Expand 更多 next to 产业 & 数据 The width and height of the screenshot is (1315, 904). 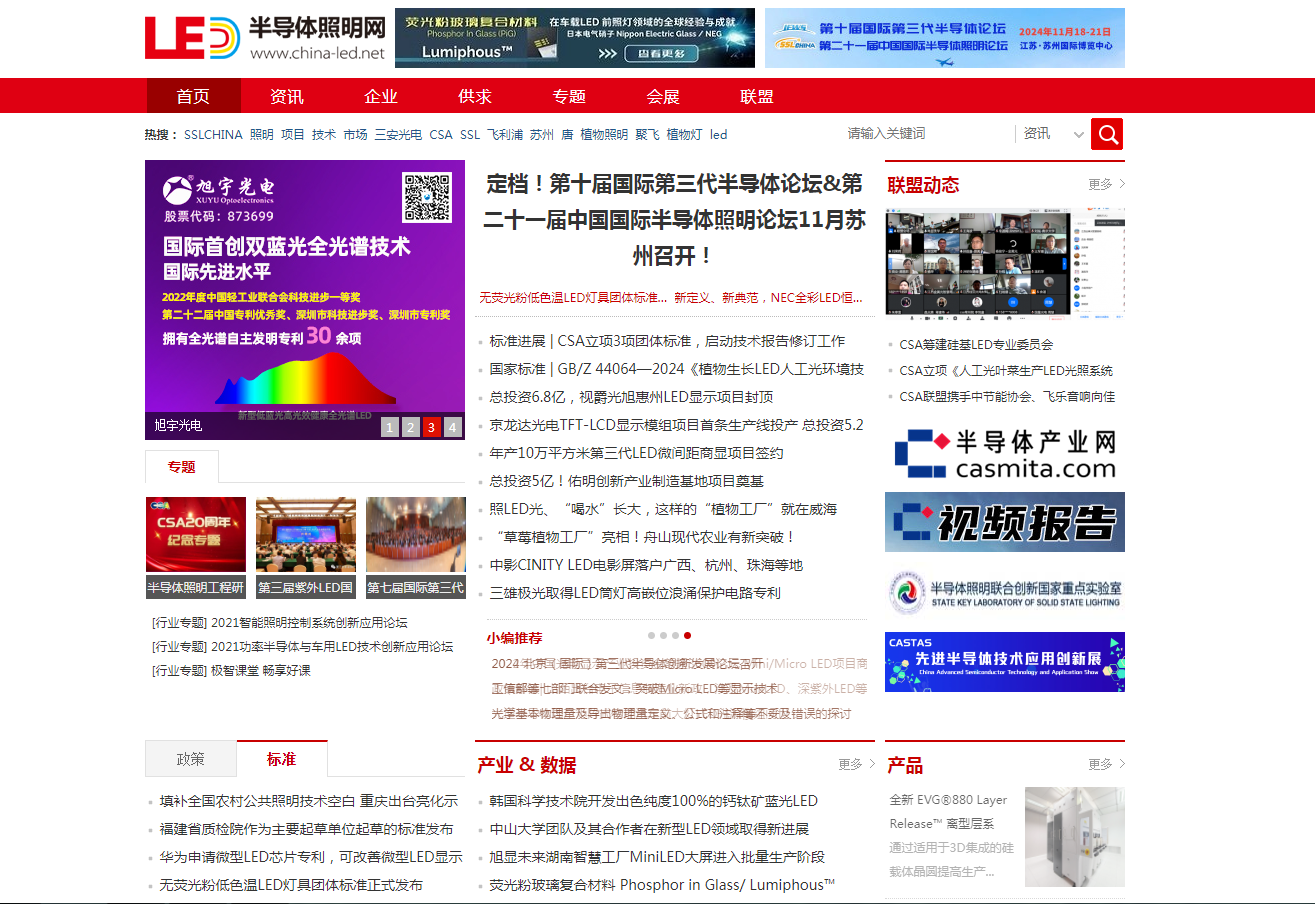tap(856, 764)
